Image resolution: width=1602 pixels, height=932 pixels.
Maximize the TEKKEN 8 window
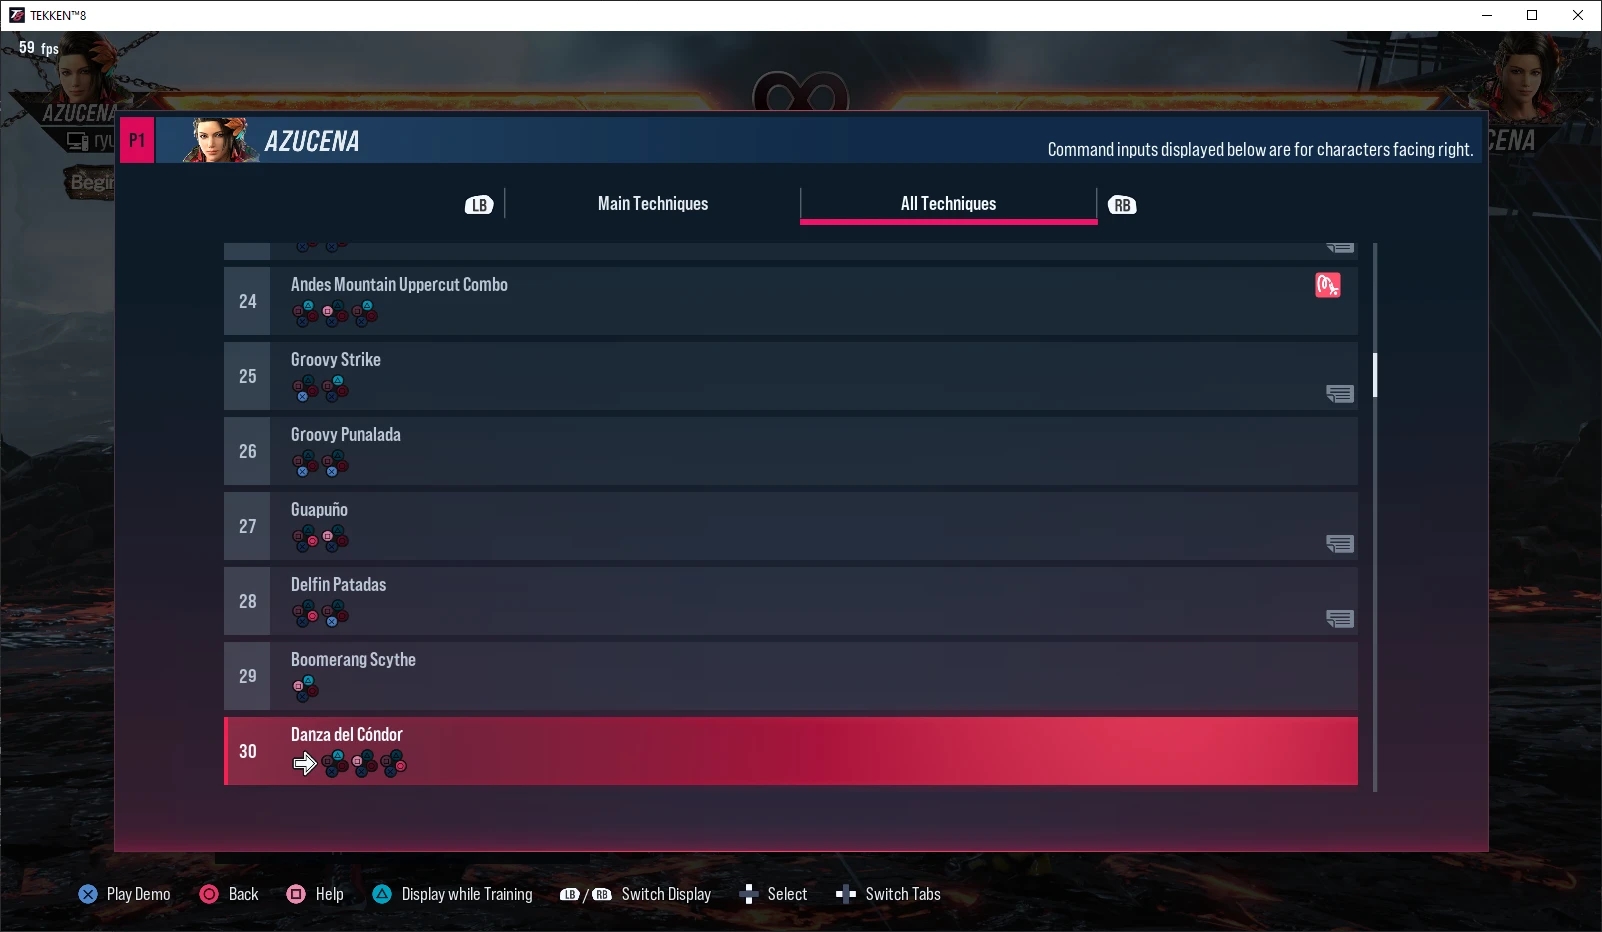click(1532, 15)
